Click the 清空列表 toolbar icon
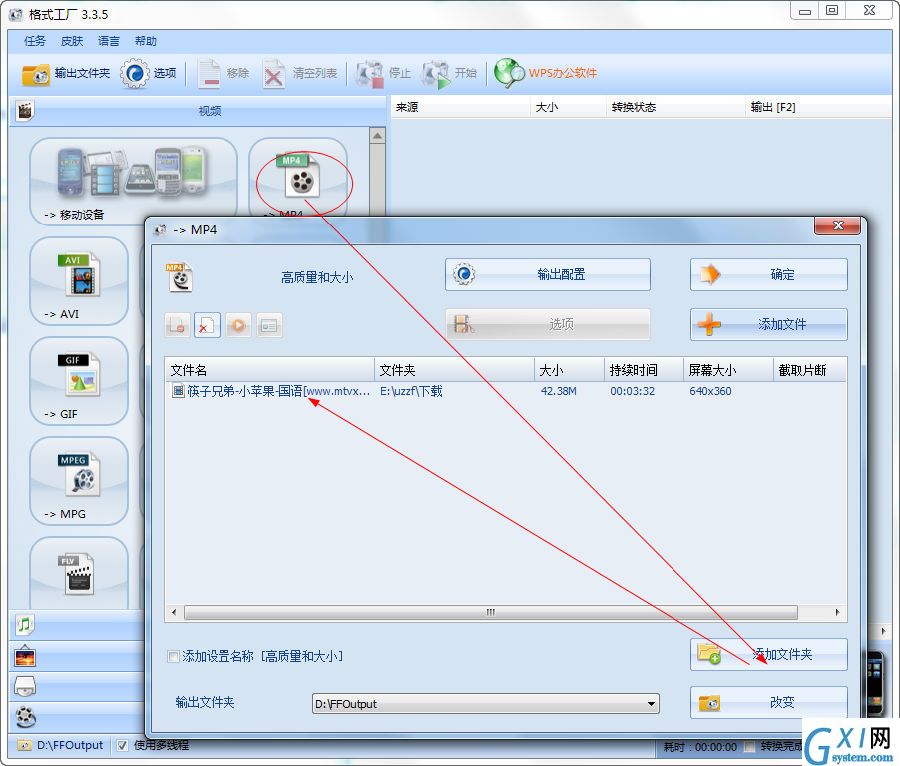The width and height of the screenshot is (900, 766). [x=273, y=73]
